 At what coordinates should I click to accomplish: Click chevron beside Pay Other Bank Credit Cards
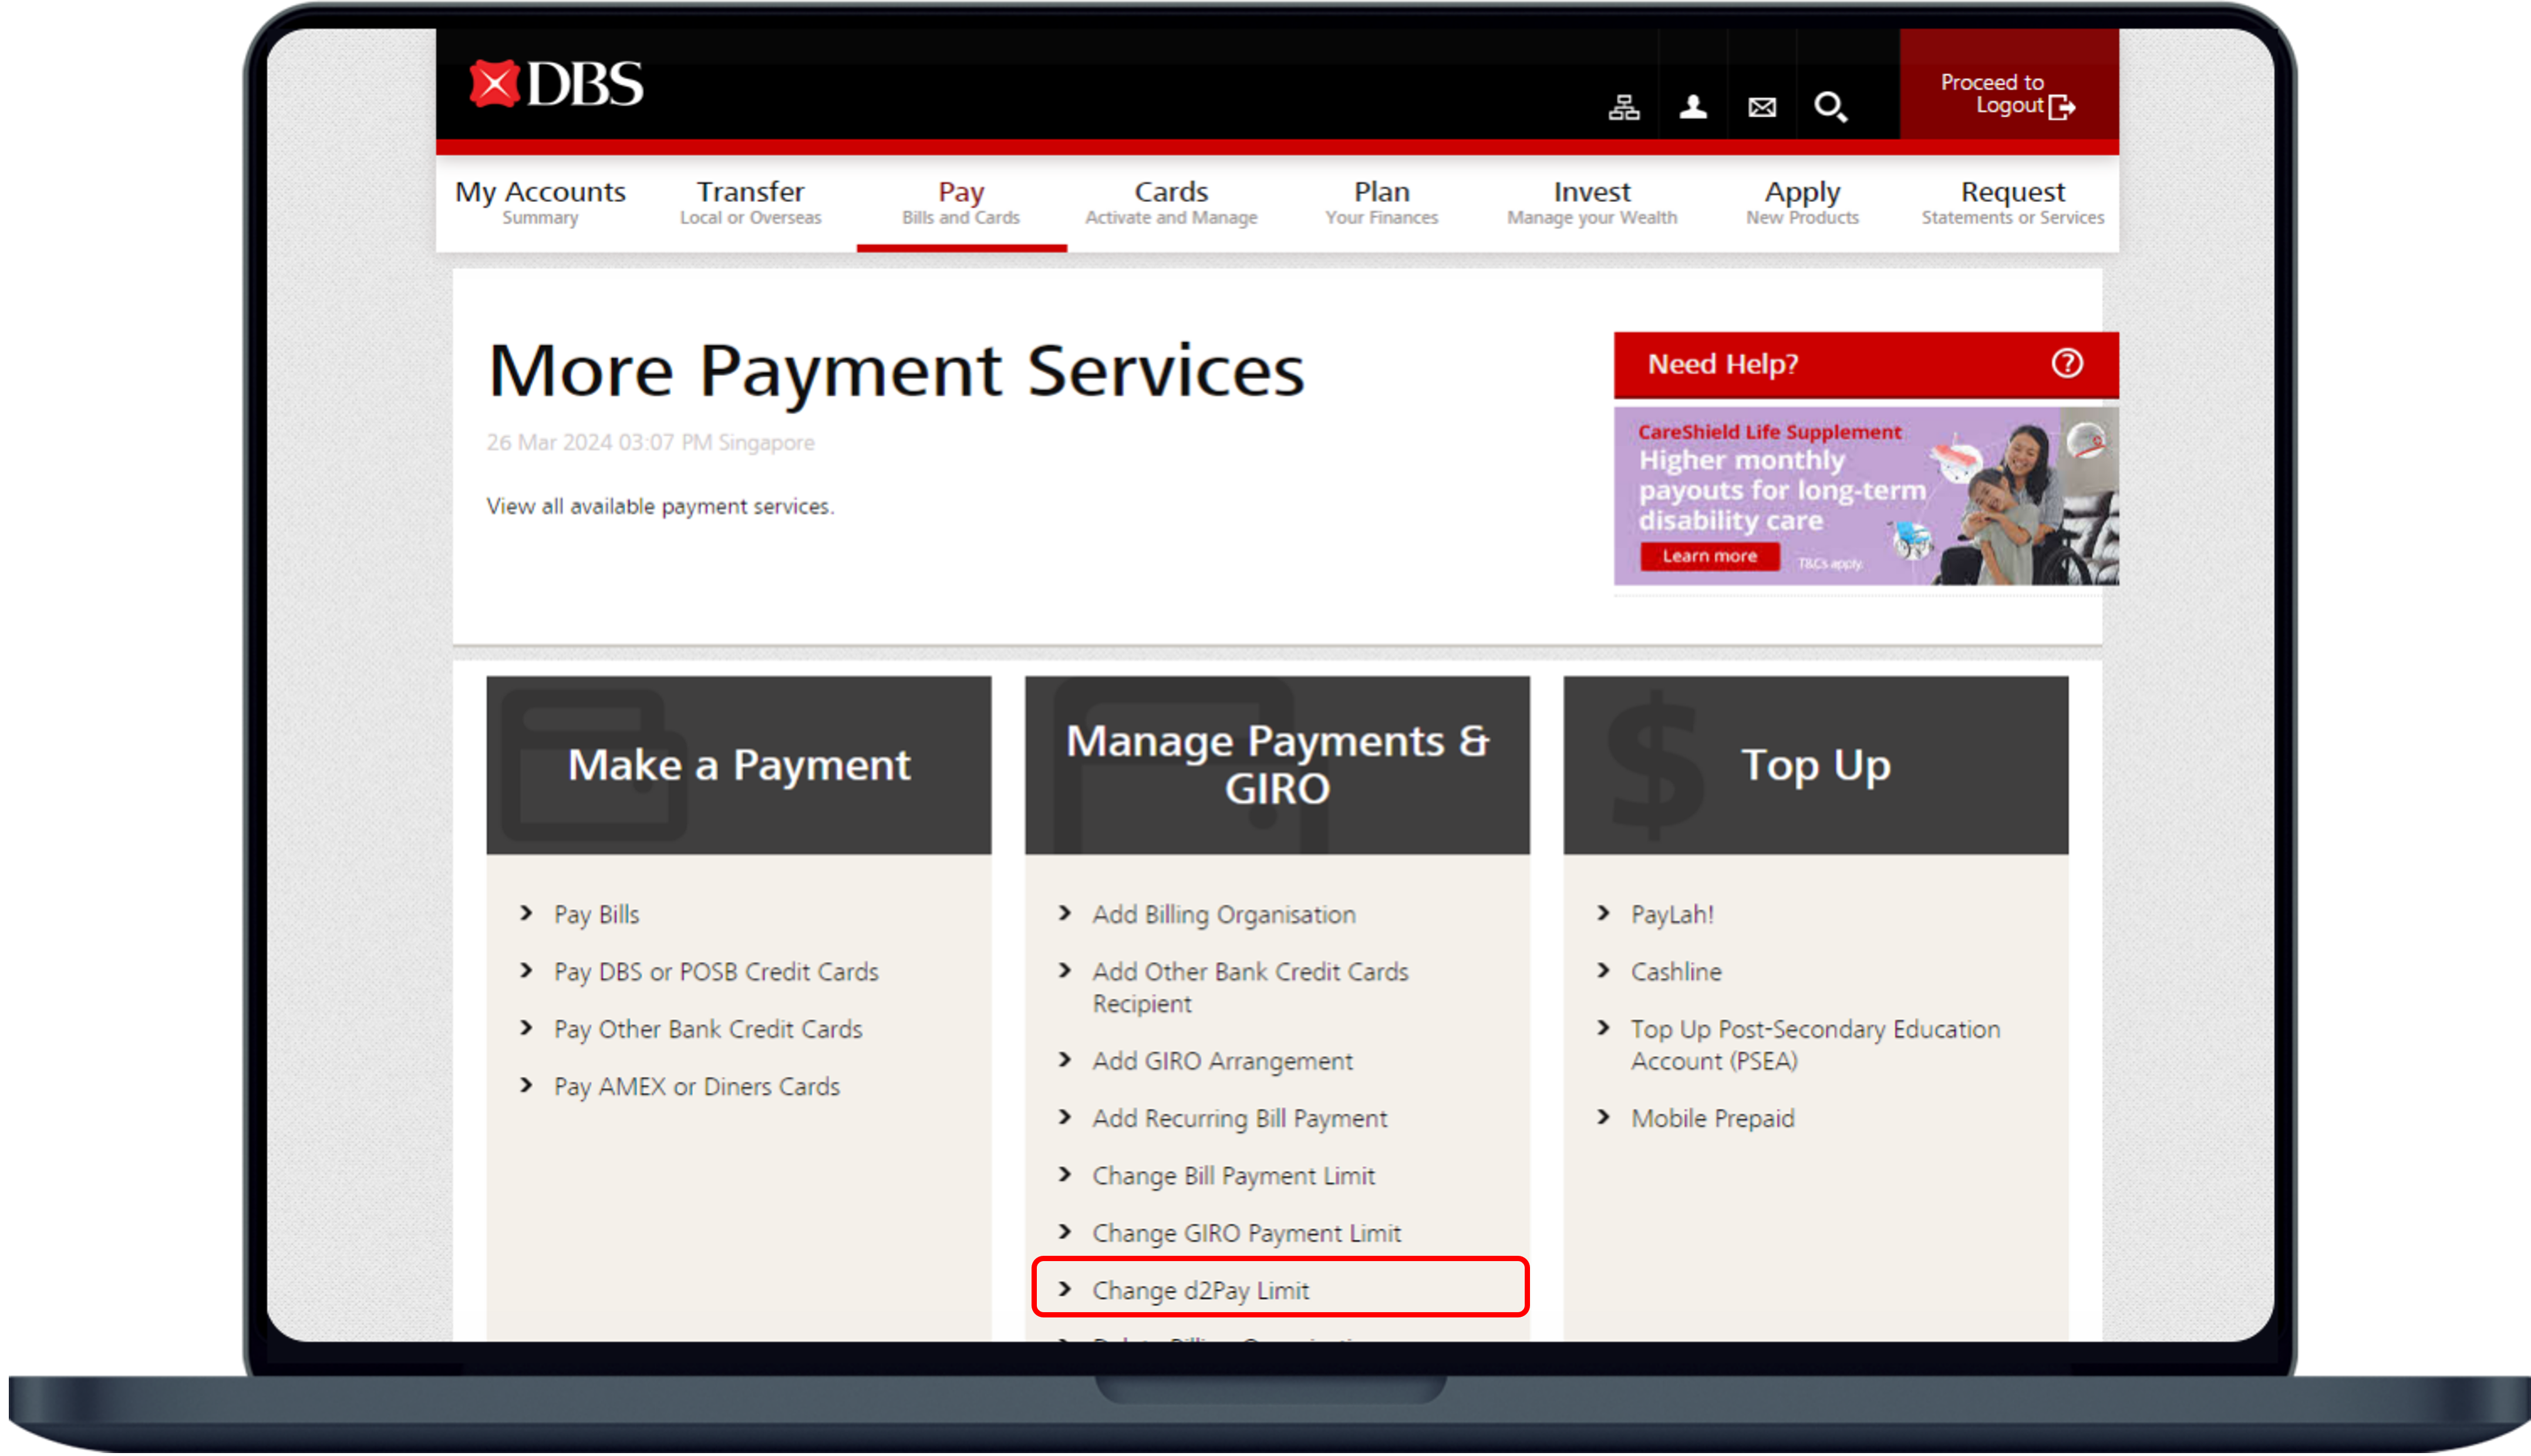[526, 1028]
